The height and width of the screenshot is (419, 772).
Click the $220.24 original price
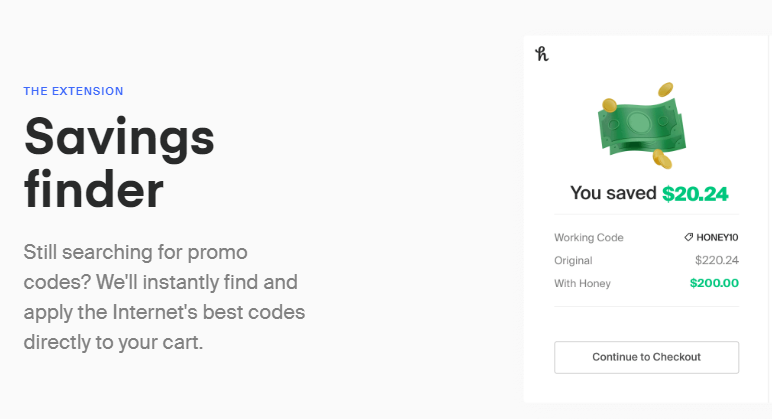(x=717, y=260)
